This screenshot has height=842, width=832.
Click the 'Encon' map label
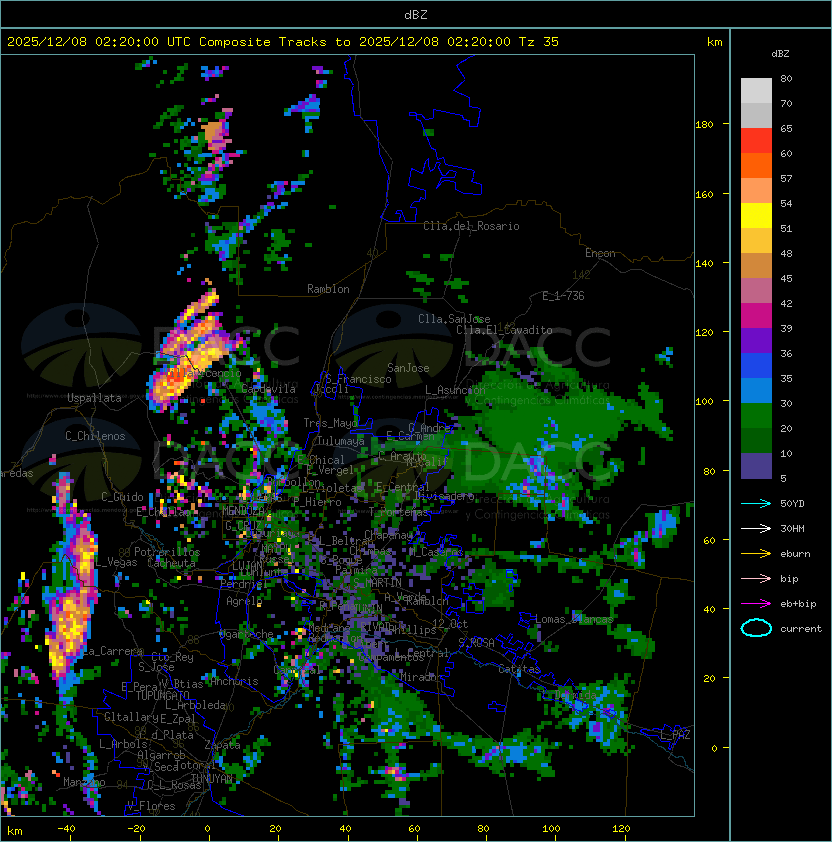tap(600, 253)
